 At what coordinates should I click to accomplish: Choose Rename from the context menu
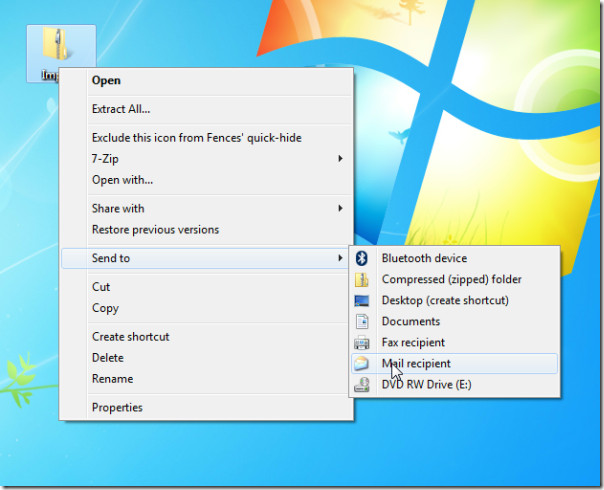(x=206, y=379)
